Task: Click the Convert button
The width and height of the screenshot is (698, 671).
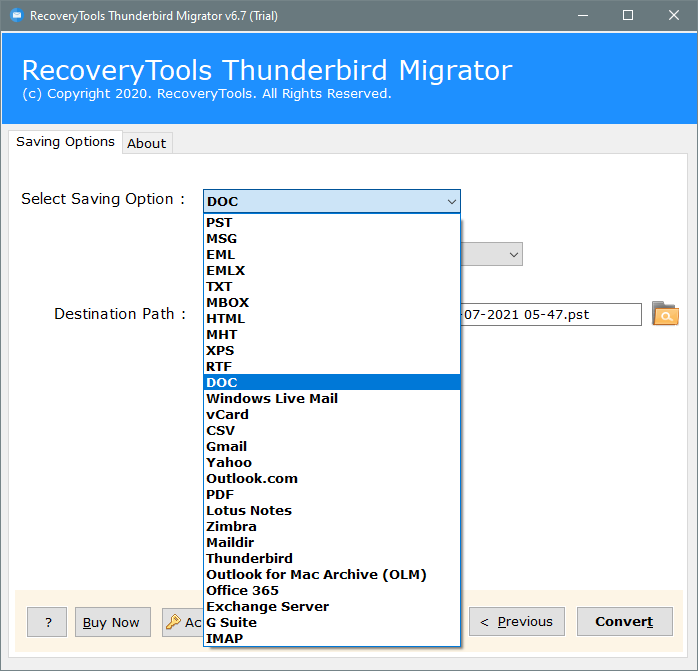Action: 625,622
